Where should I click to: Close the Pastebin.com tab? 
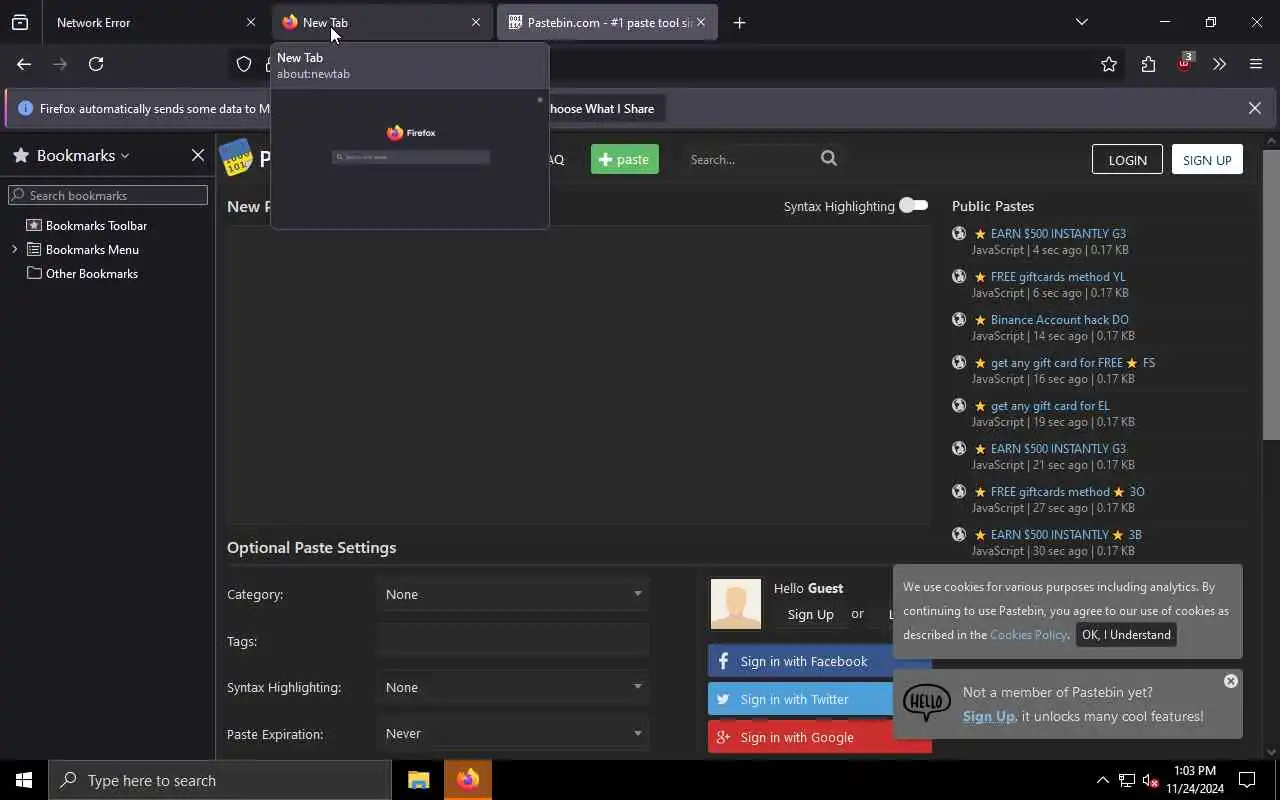701,22
